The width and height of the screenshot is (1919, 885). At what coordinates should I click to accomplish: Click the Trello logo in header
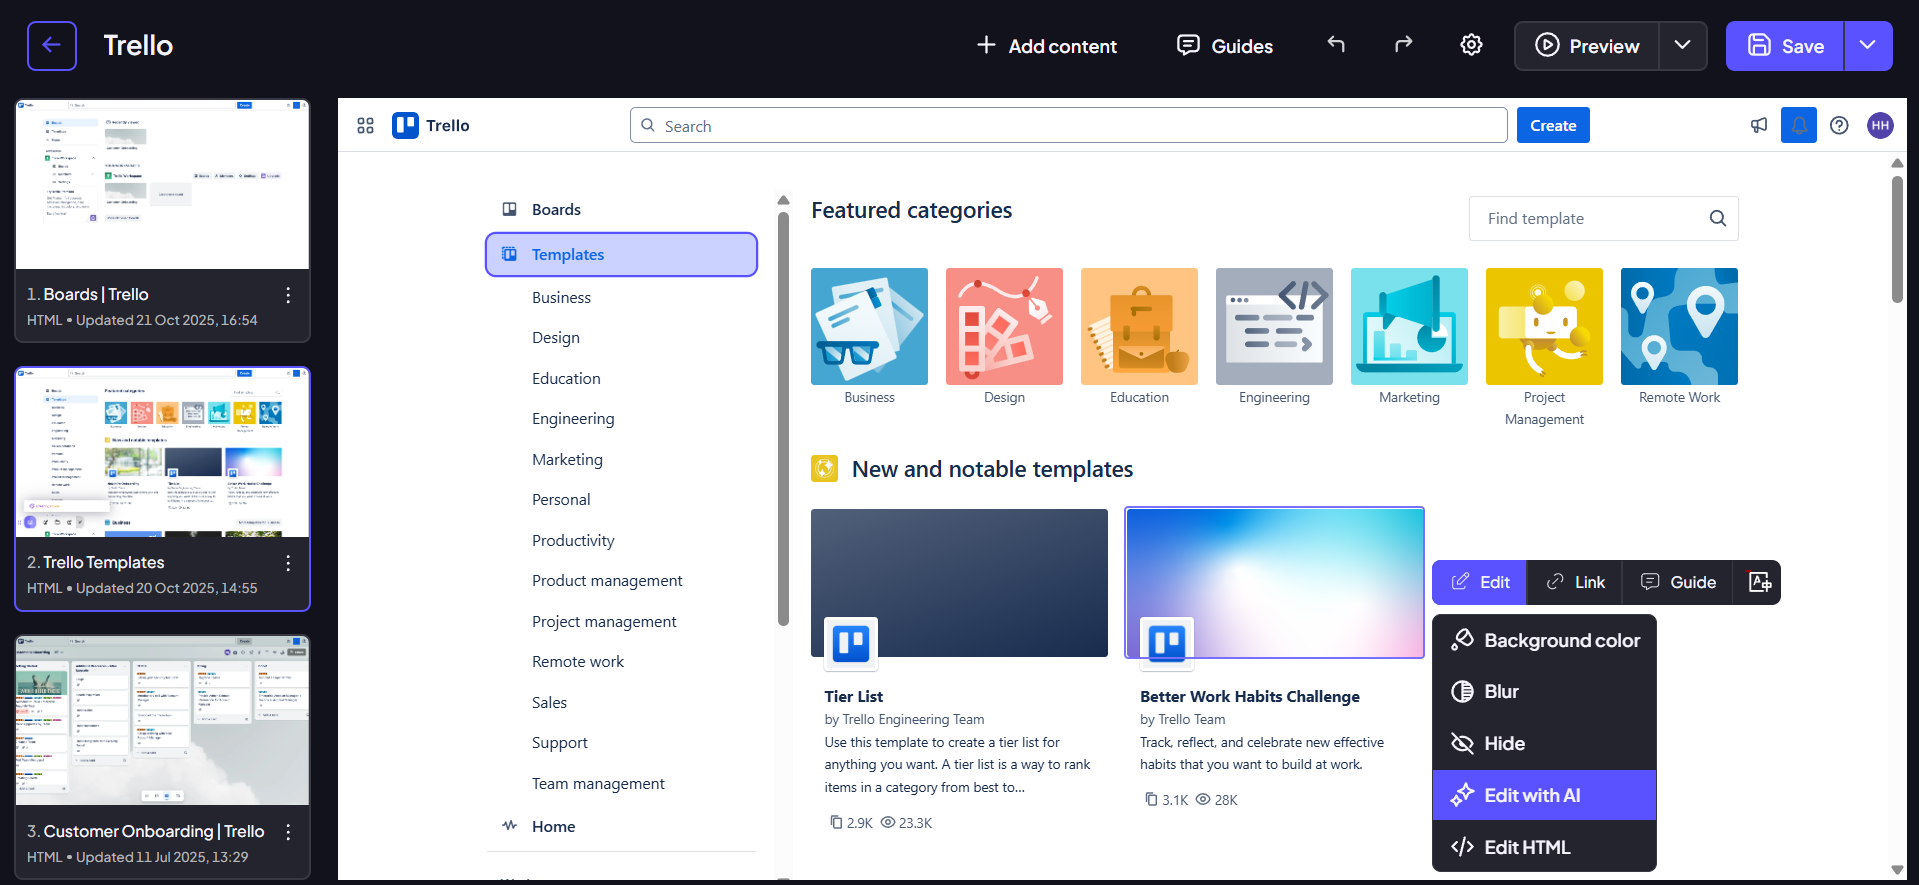point(431,125)
